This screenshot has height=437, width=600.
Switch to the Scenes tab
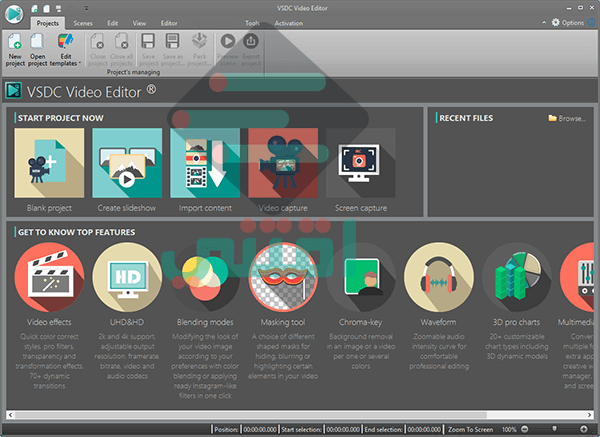pyautogui.click(x=83, y=23)
